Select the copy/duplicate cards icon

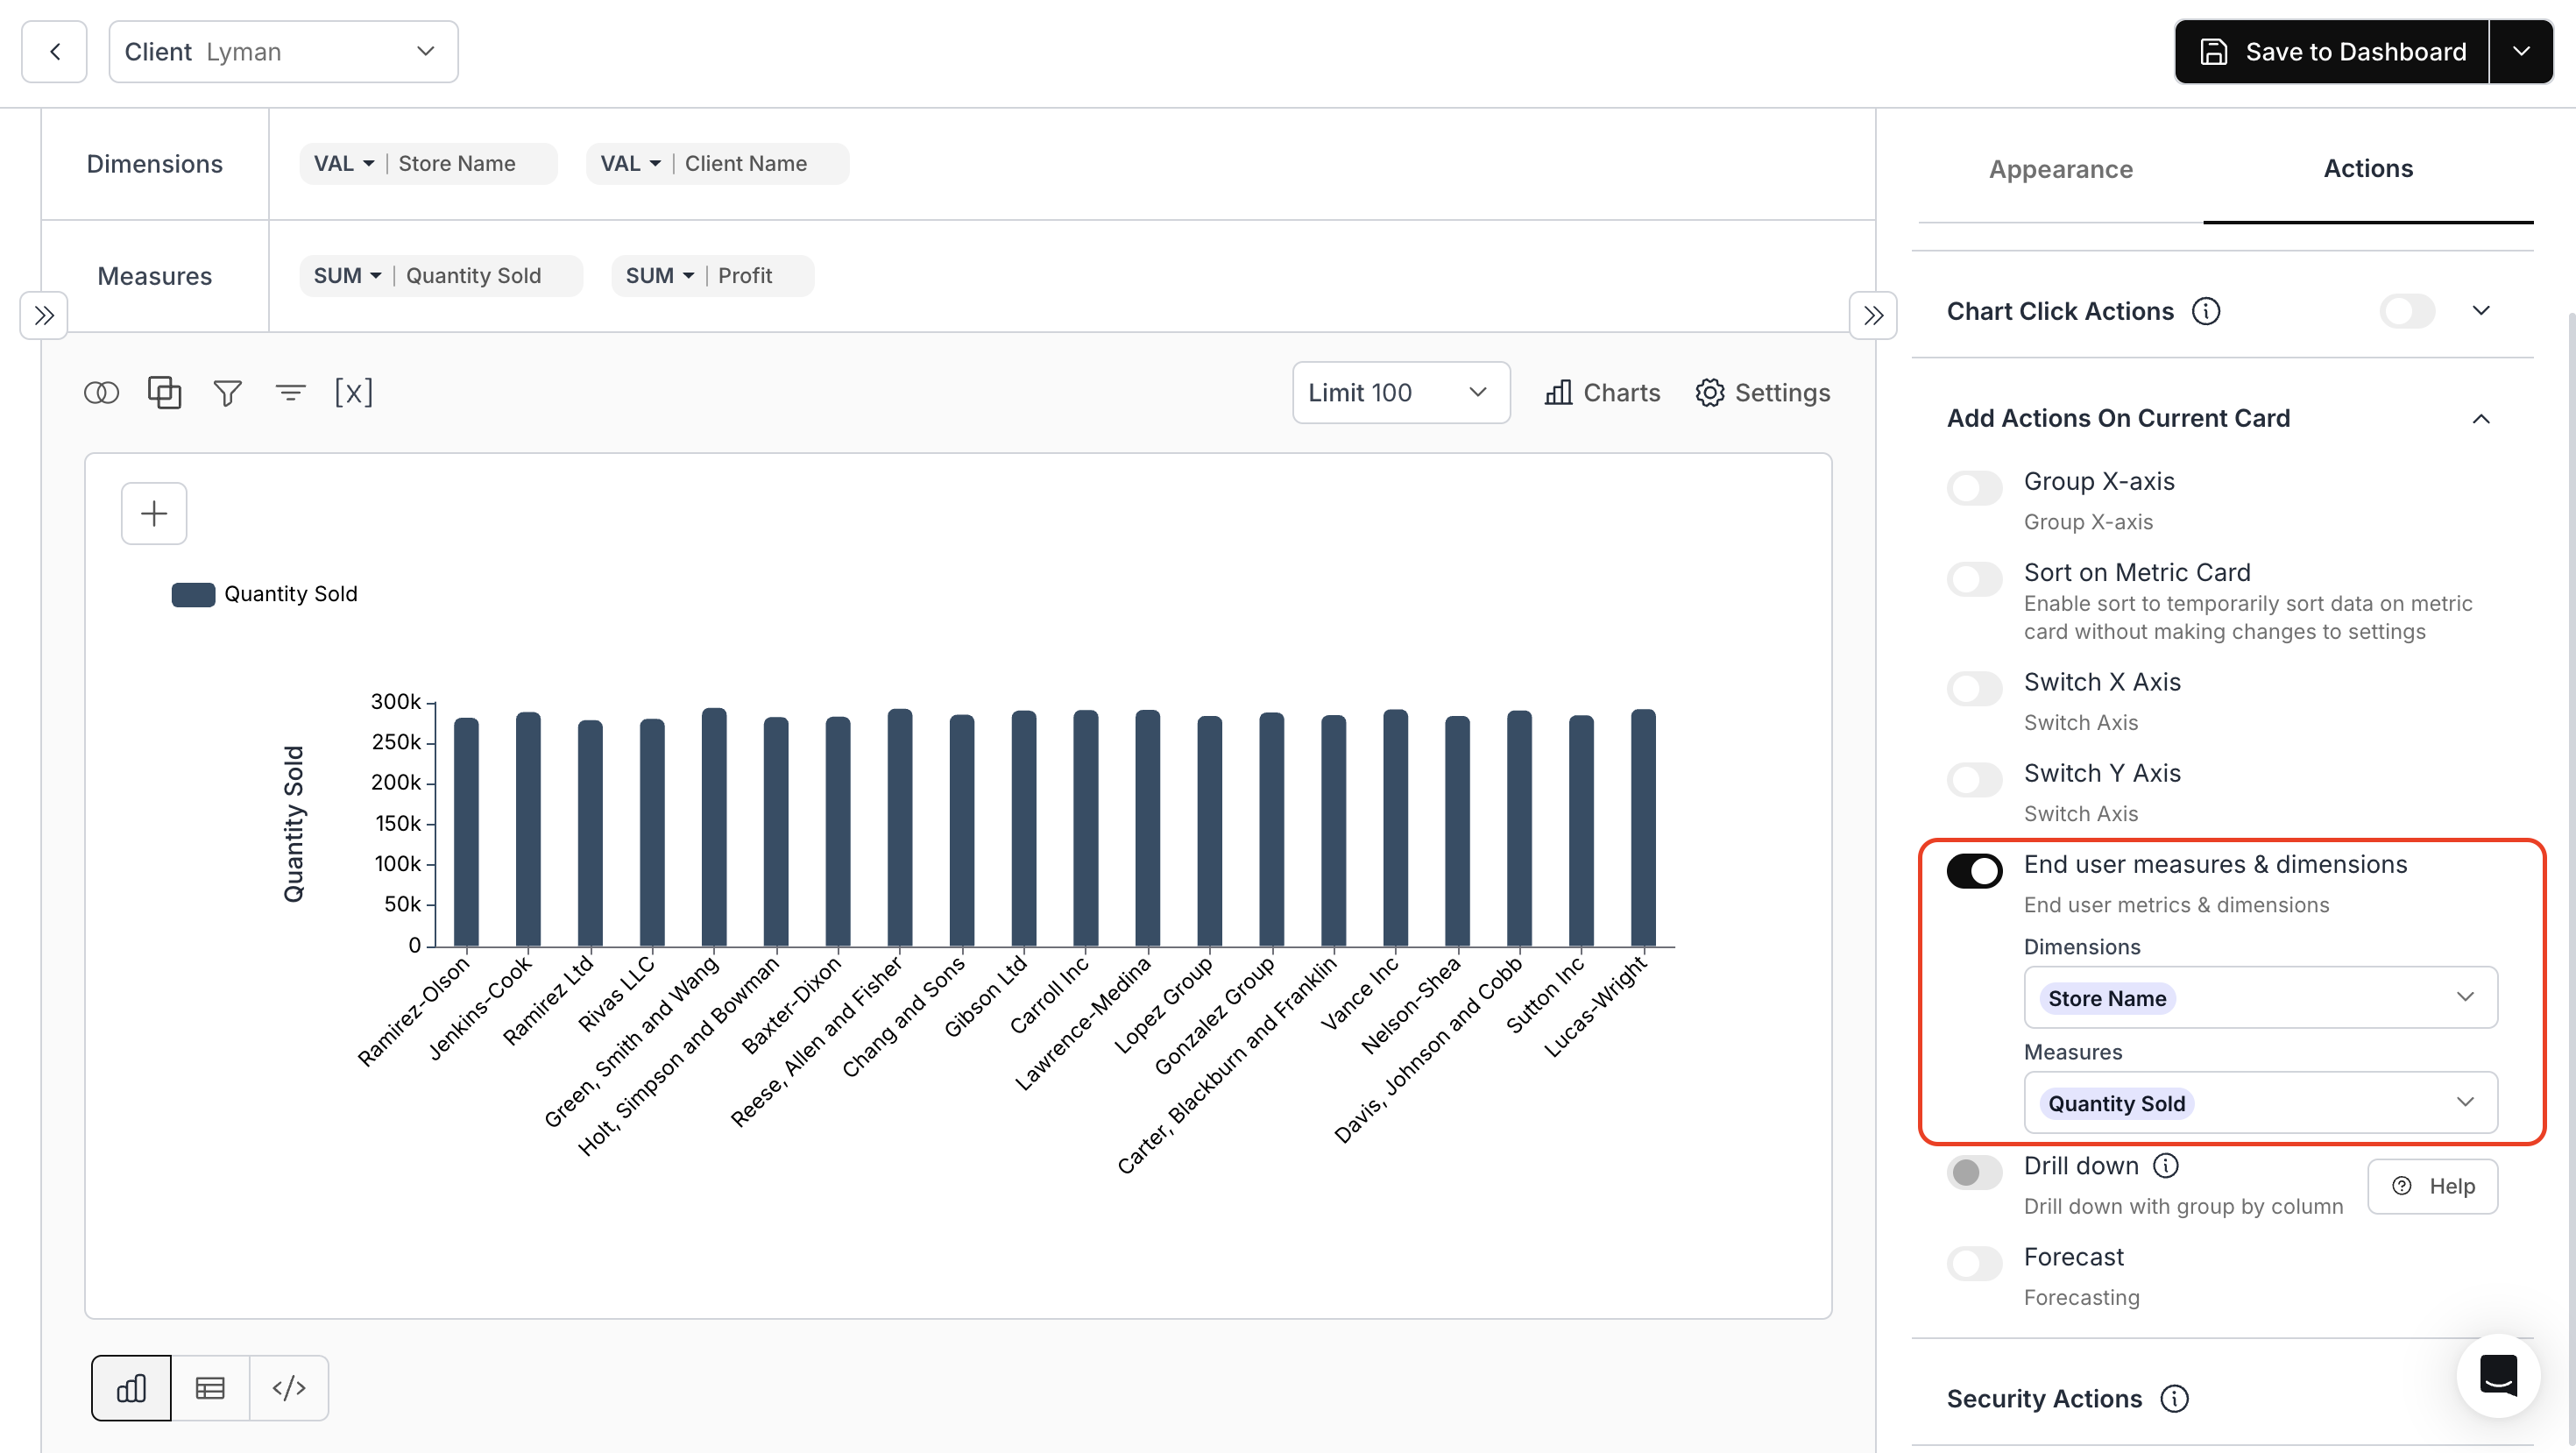[x=164, y=392]
